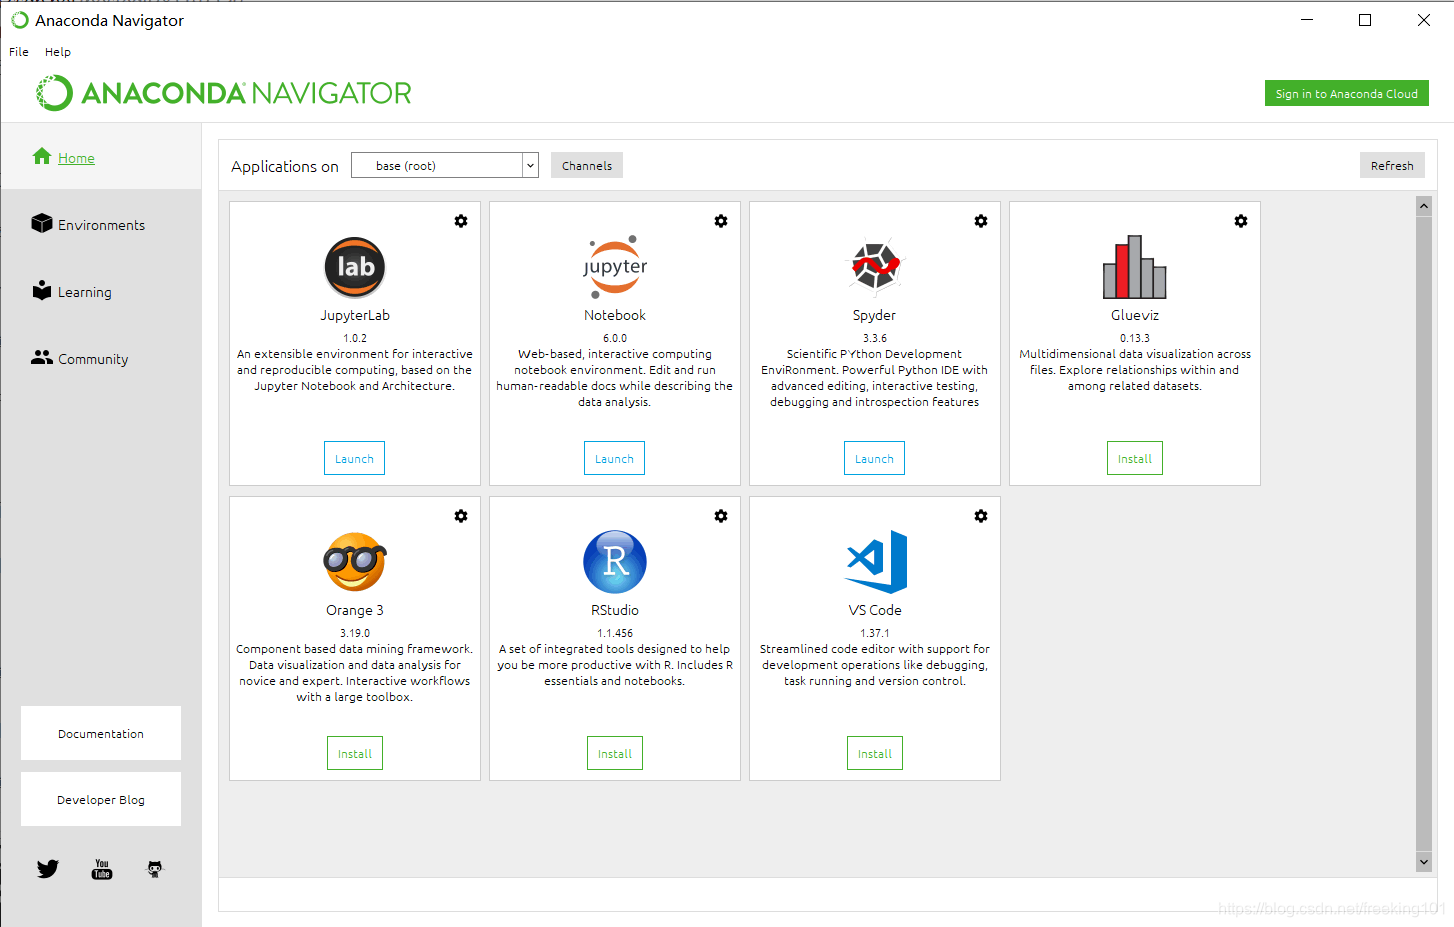Click the VS Code version 1.37.1 text
1454x927 pixels.
coord(875,633)
